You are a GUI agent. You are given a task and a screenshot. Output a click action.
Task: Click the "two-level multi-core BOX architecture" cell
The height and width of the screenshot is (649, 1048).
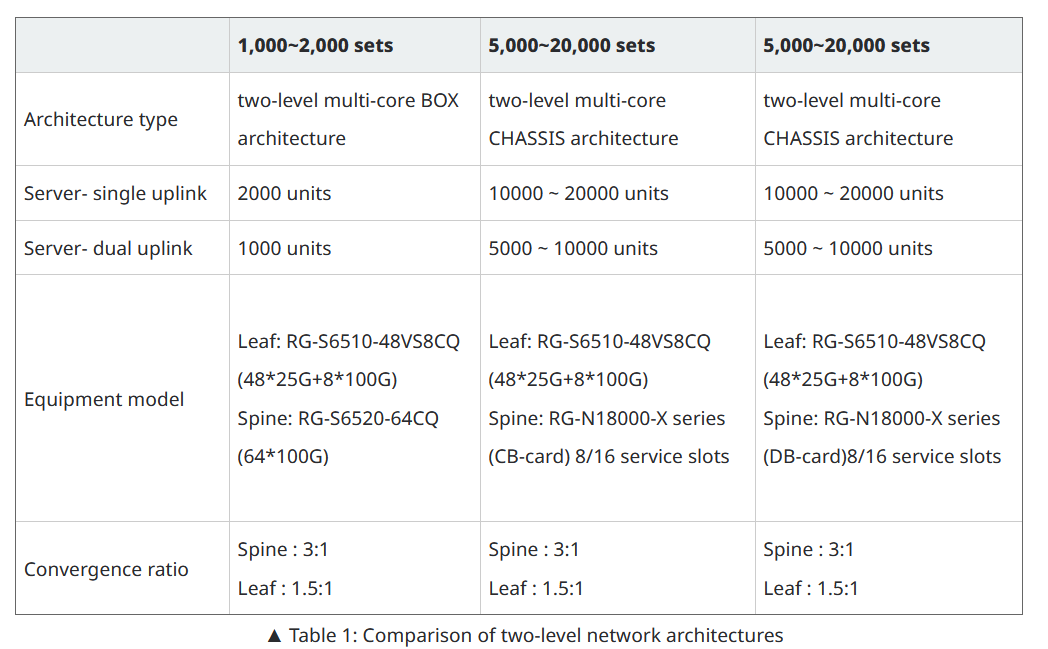(x=348, y=119)
